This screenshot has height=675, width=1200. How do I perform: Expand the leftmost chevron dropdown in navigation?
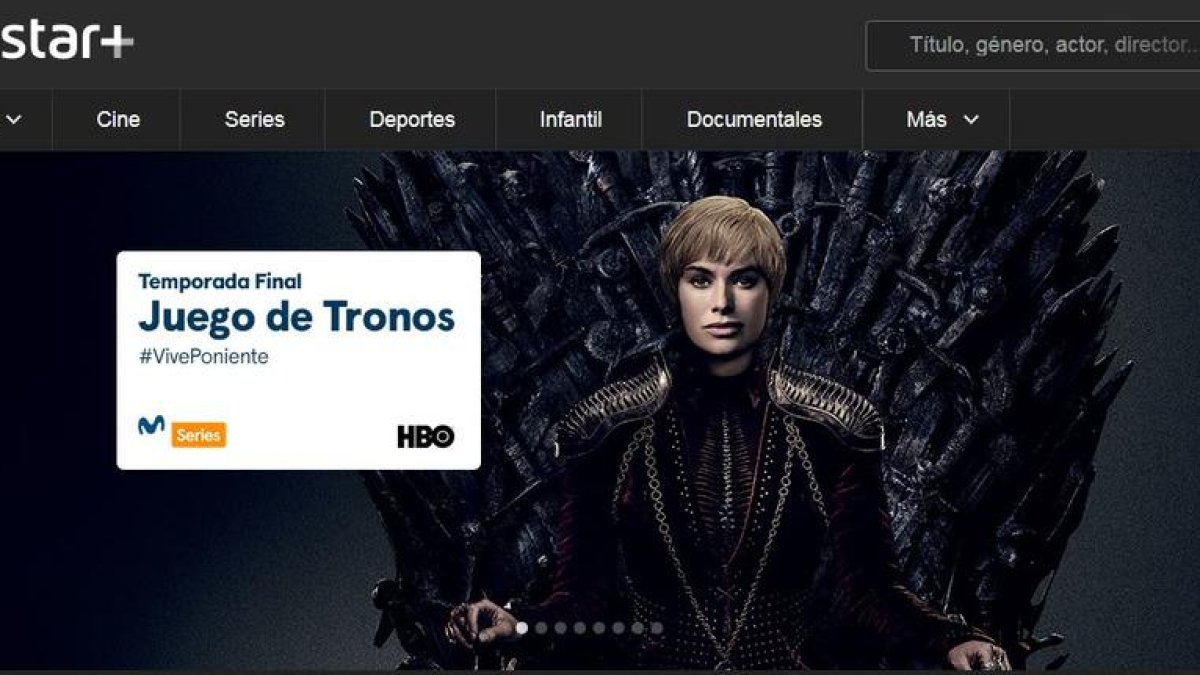click(x=14, y=120)
